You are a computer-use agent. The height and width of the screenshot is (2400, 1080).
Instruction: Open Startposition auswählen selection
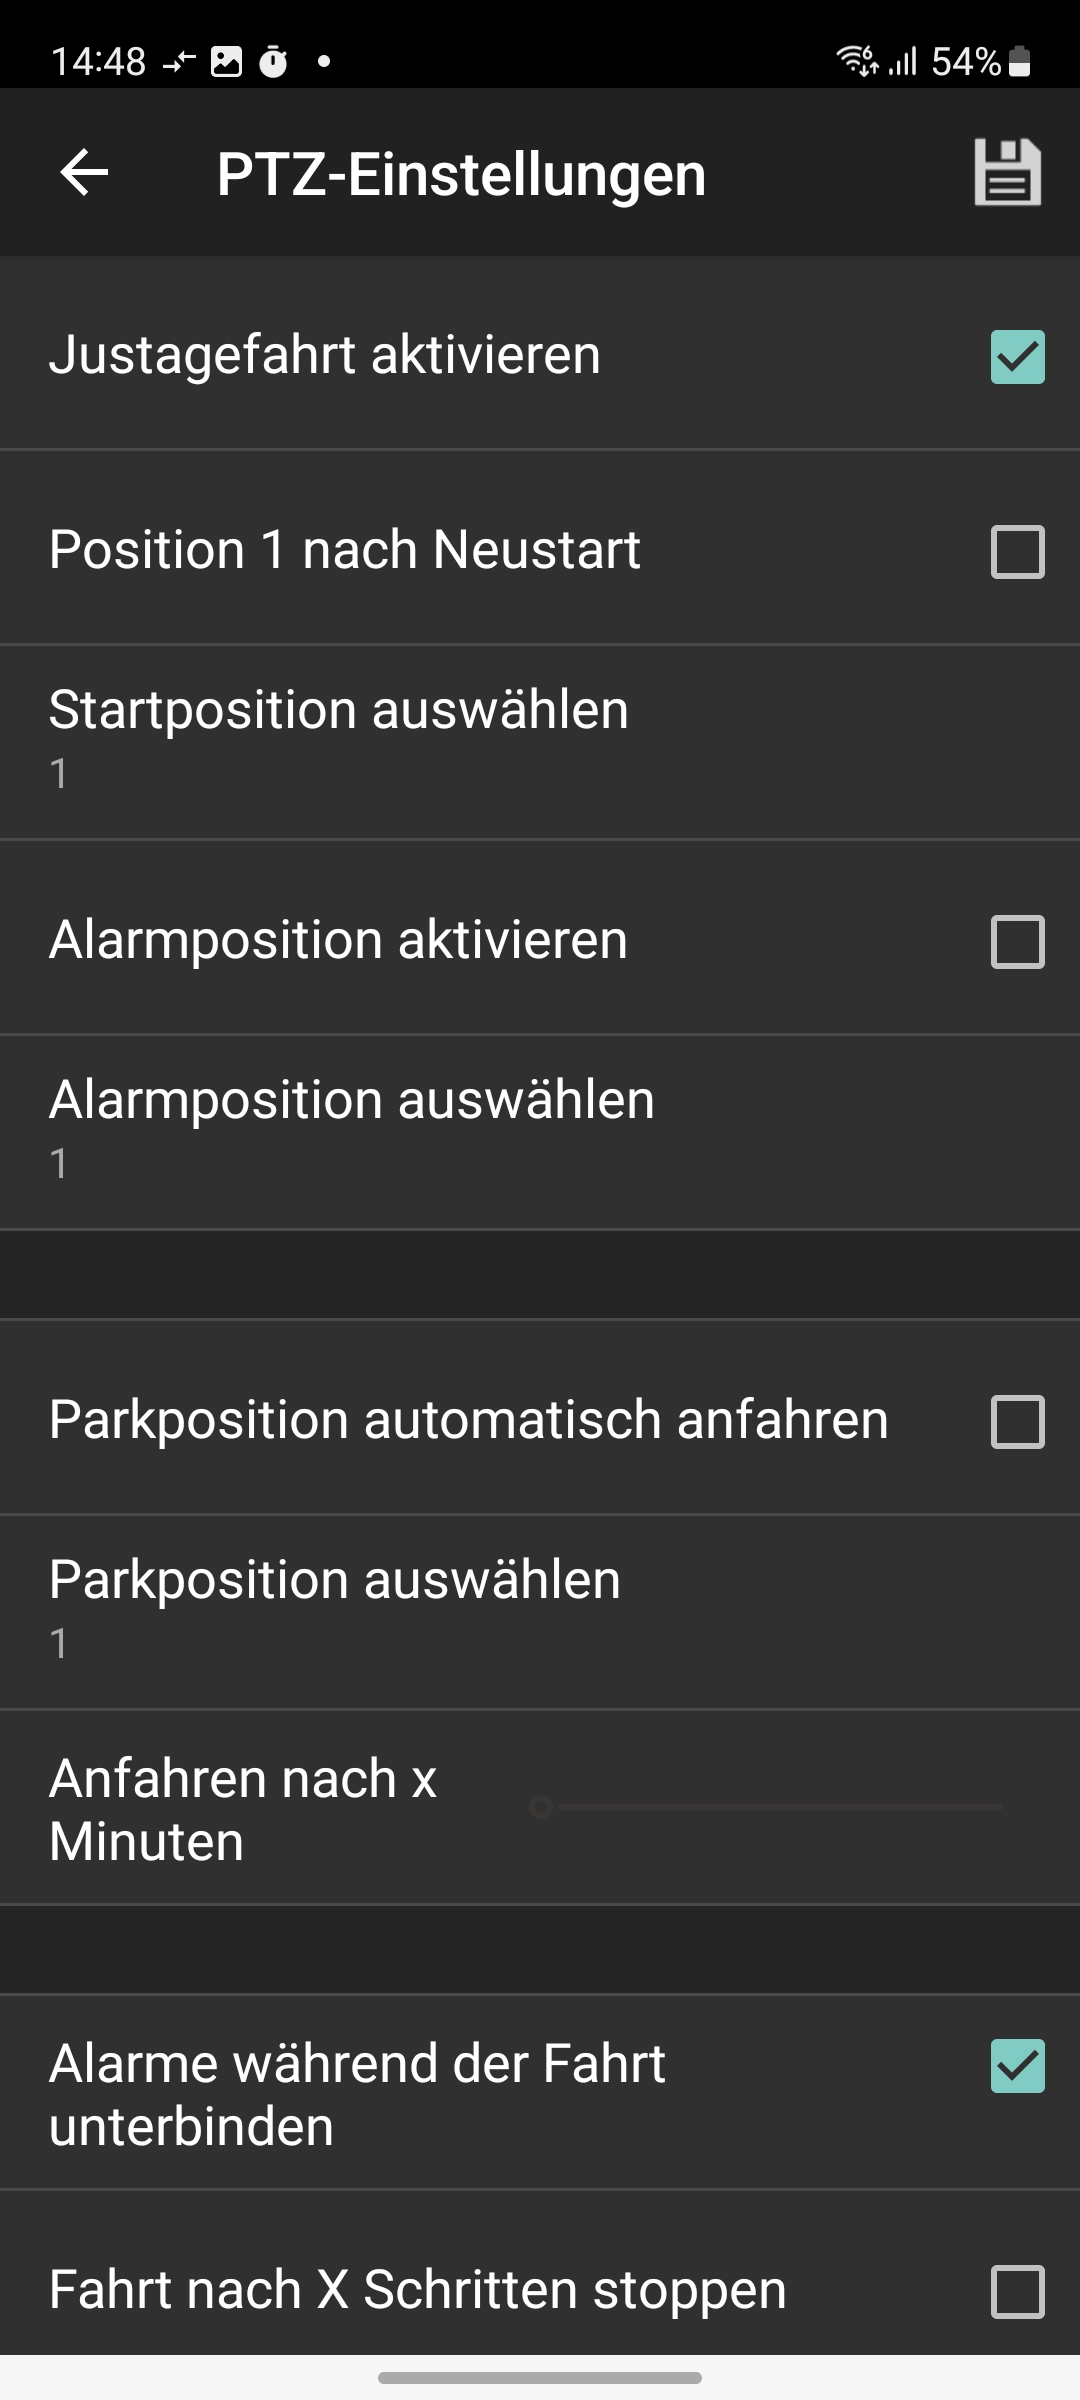point(540,740)
